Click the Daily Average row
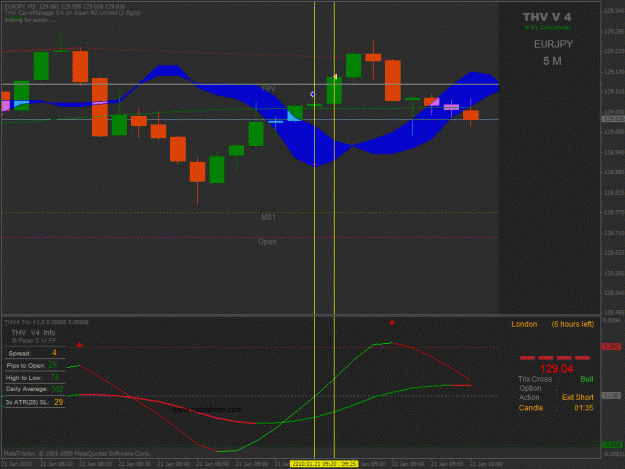Screen dimensions: 625x469 coord(34,389)
